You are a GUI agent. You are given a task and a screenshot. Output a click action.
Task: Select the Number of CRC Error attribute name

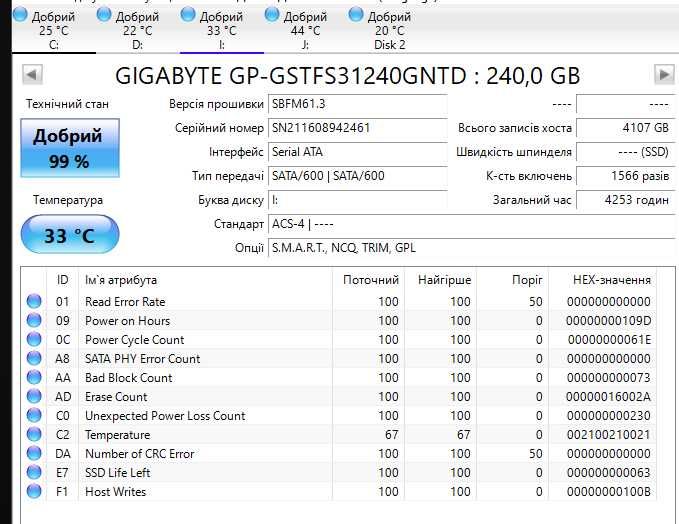139,454
